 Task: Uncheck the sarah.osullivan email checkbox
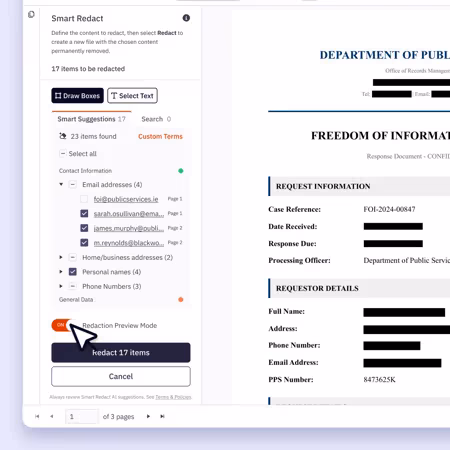pyautogui.click(x=84, y=213)
